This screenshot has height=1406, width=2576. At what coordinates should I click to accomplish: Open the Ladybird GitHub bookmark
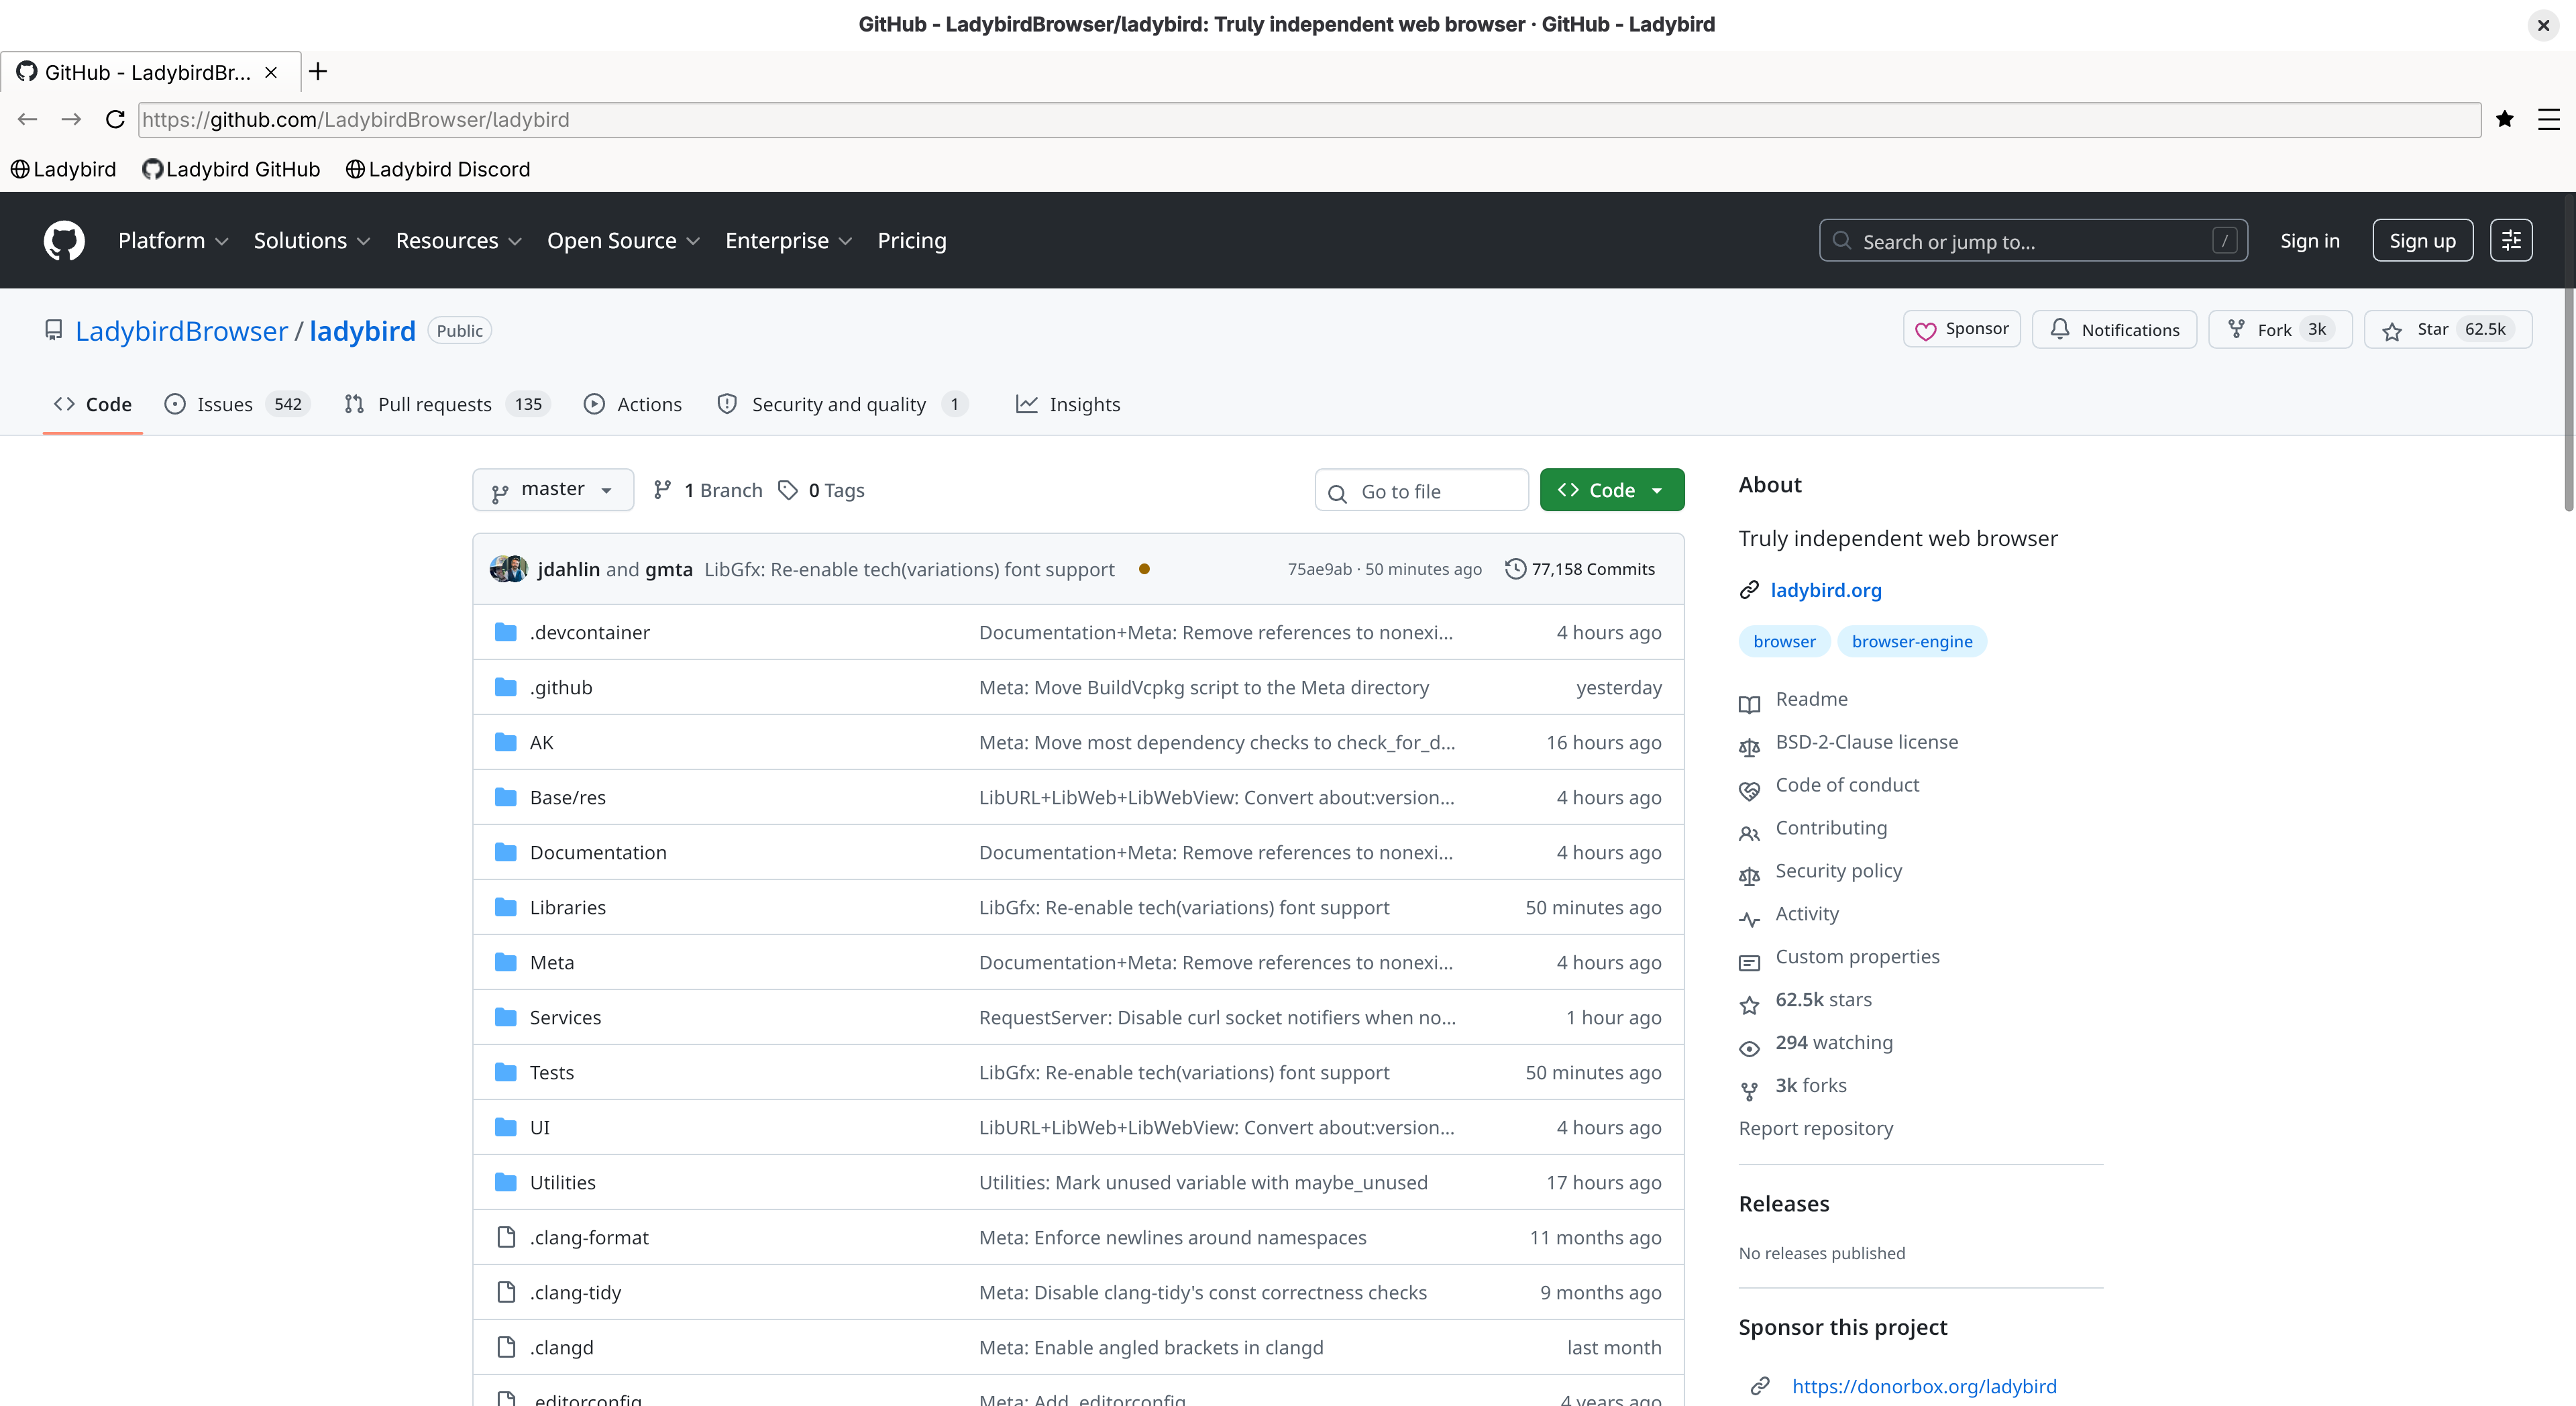click(232, 169)
